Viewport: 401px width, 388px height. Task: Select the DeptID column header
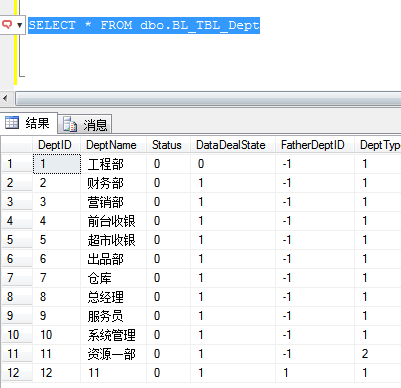click(56, 145)
